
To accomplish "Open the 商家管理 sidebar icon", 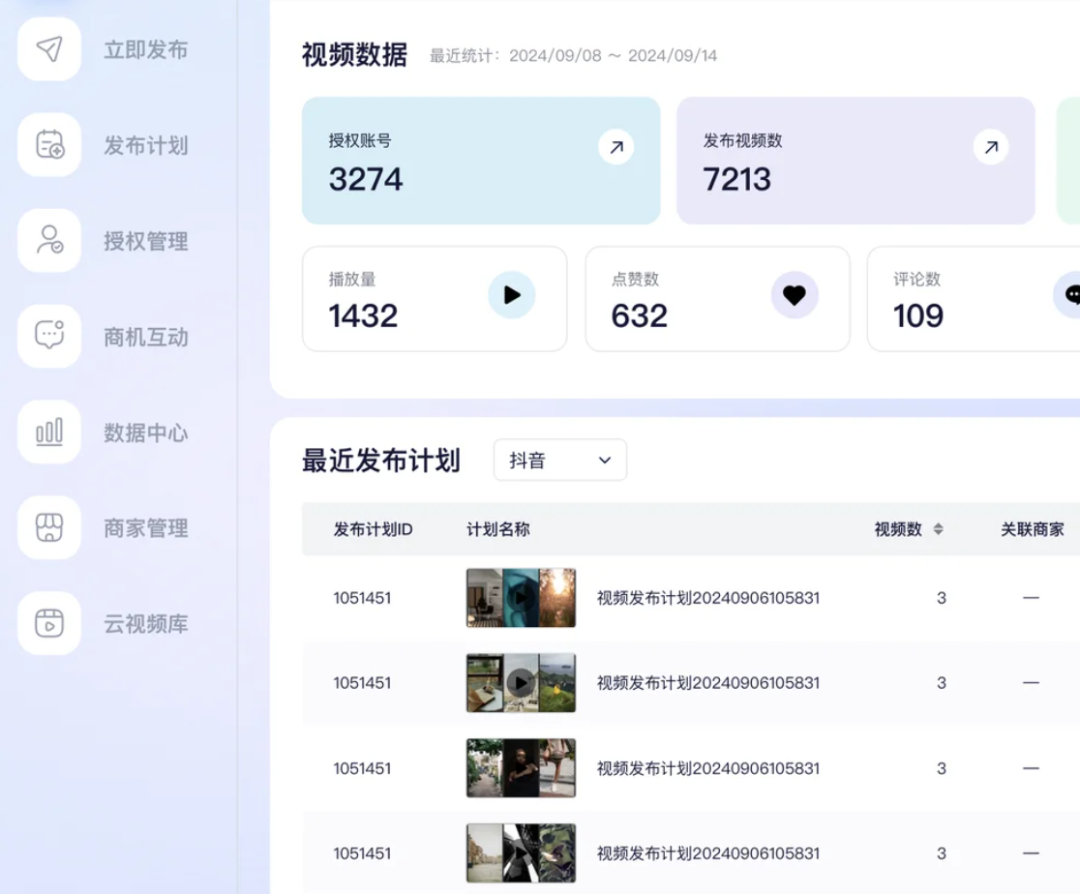I will pyautogui.click(x=48, y=528).
